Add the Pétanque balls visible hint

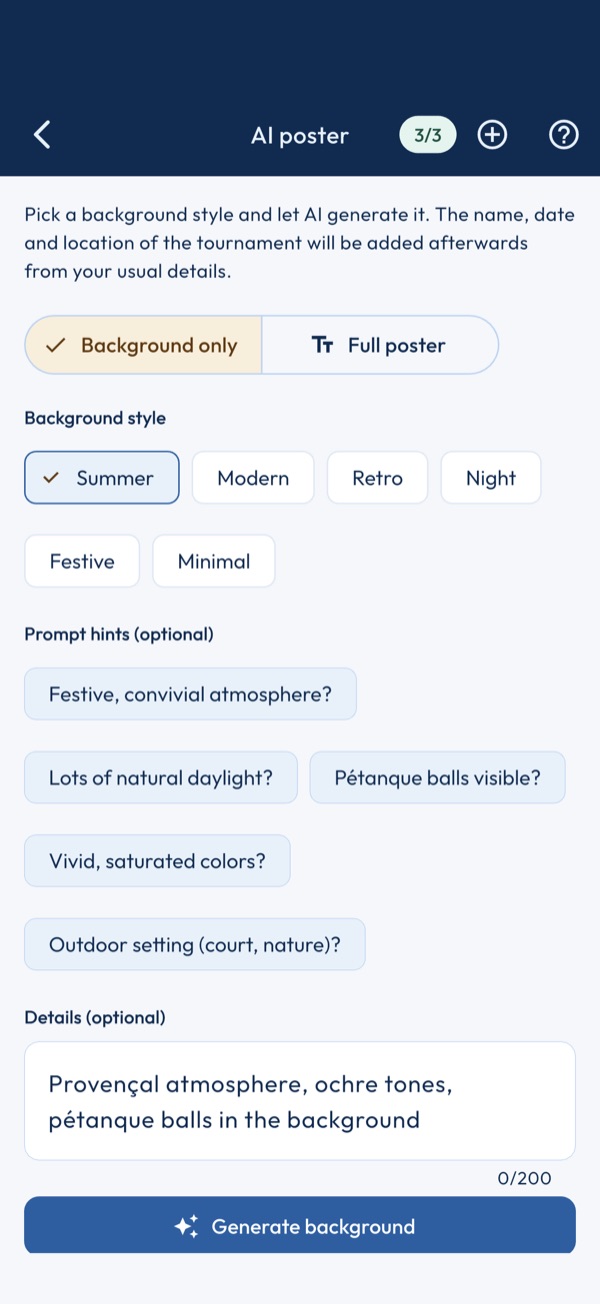click(438, 777)
